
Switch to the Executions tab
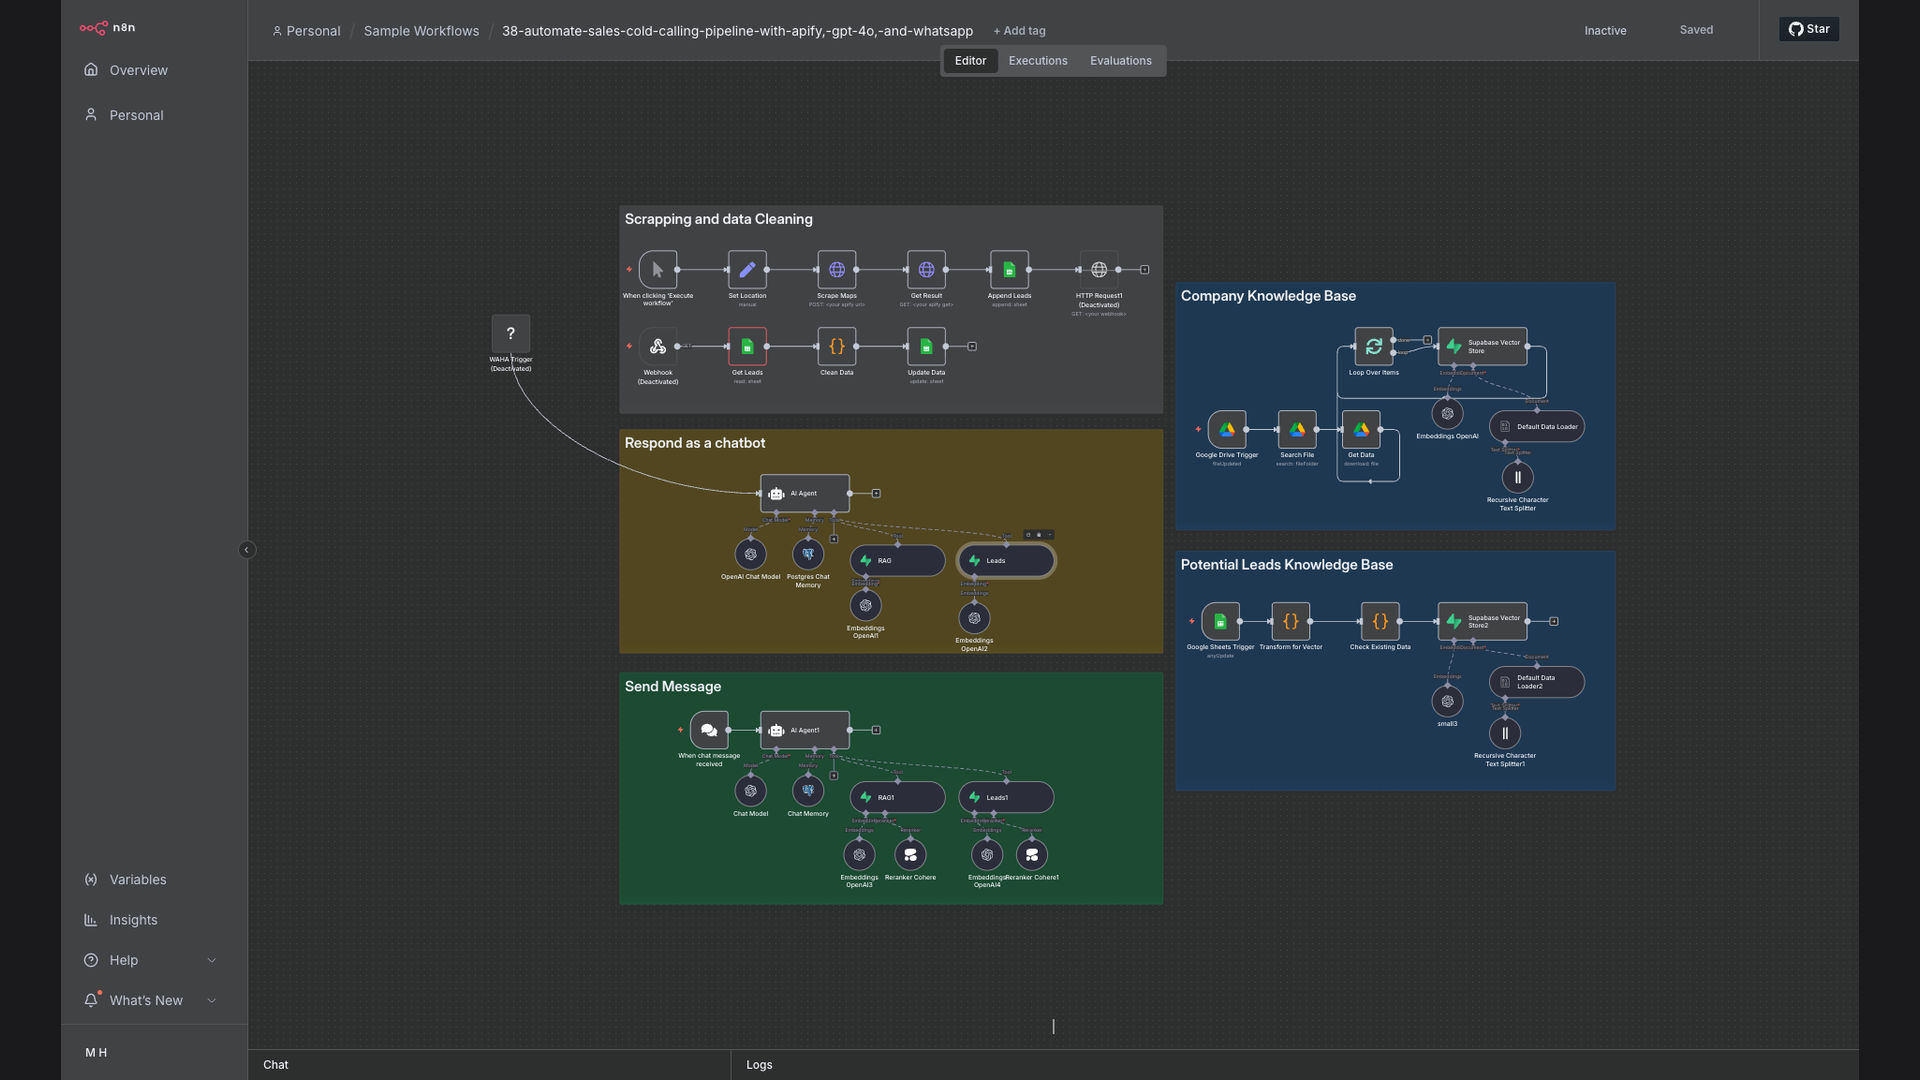(1038, 61)
